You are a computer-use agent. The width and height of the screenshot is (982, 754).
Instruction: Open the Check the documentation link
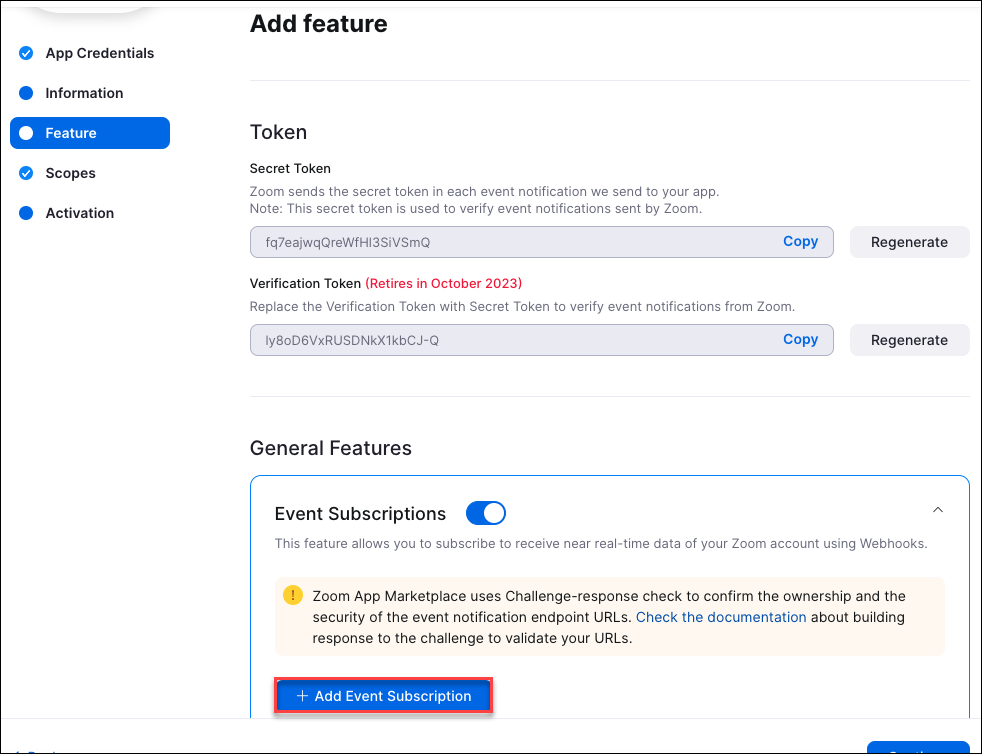point(721,617)
